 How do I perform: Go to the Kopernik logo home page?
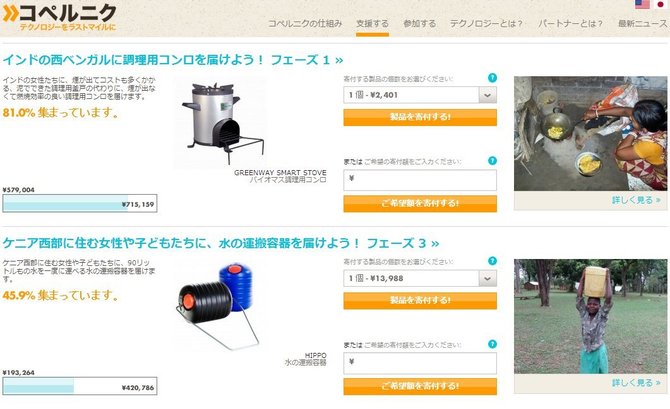(59, 17)
